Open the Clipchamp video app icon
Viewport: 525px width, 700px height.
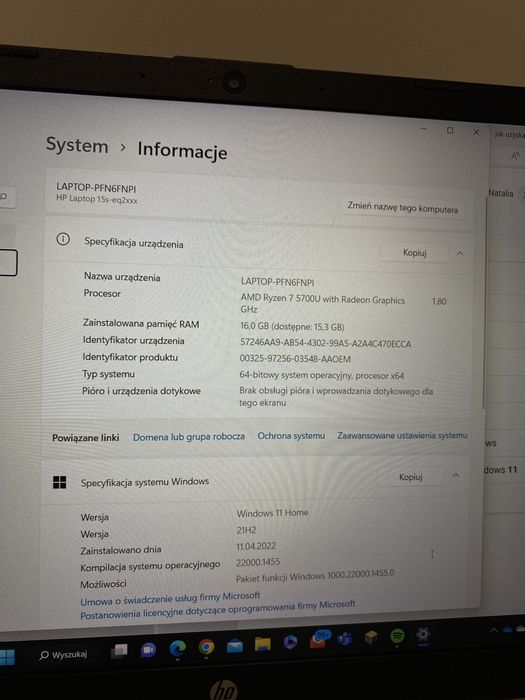[290, 642]
